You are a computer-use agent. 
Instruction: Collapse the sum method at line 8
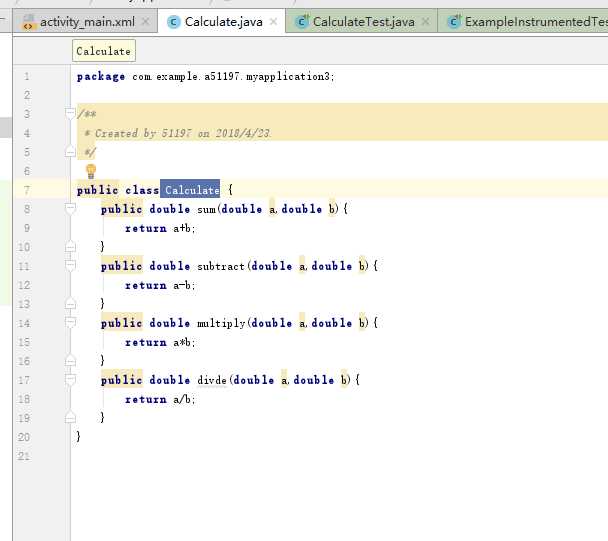point(70,209)
